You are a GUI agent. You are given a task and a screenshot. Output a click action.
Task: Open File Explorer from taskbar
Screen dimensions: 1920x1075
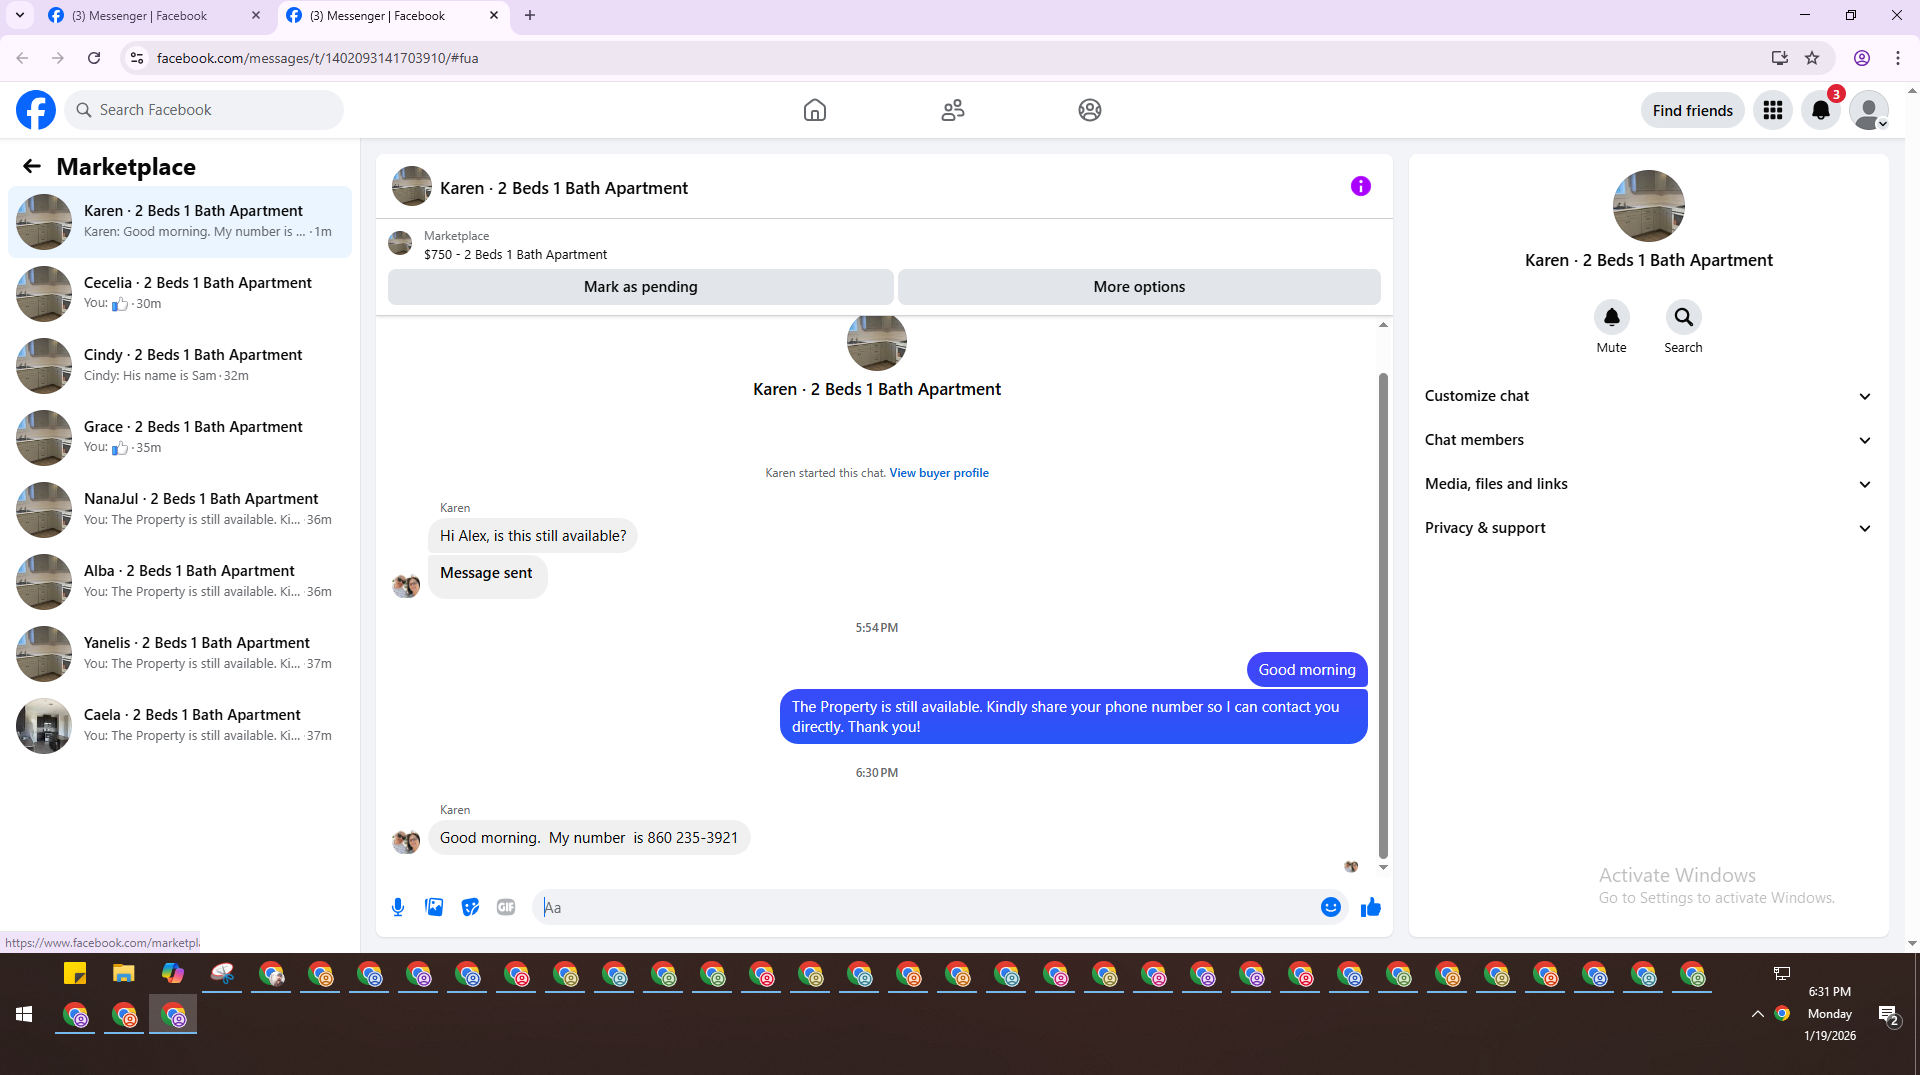(x=123, y=973)
